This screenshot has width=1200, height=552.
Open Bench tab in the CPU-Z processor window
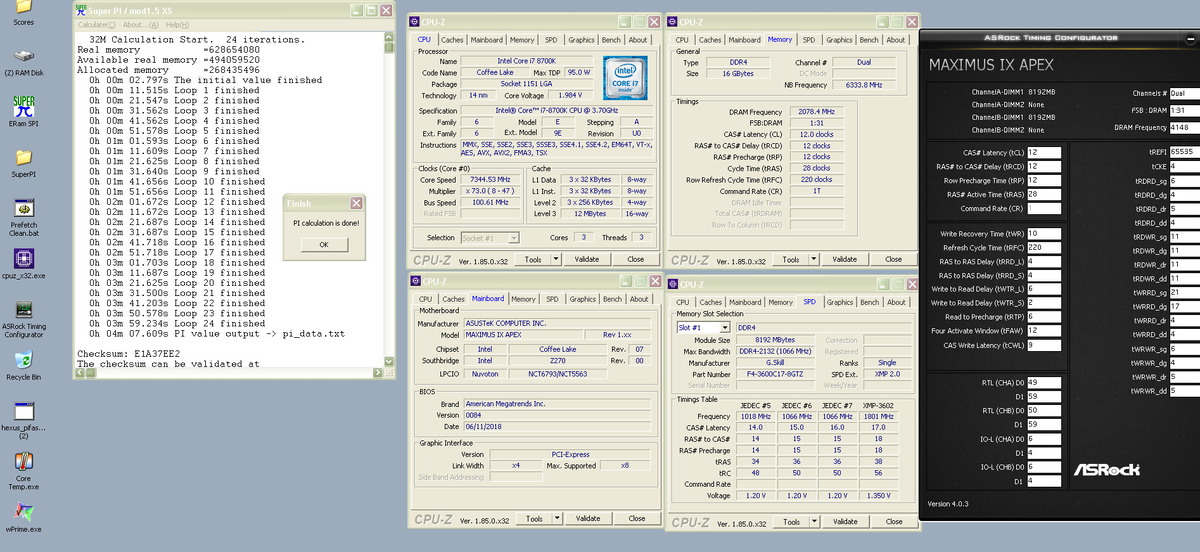coord(610,40)
